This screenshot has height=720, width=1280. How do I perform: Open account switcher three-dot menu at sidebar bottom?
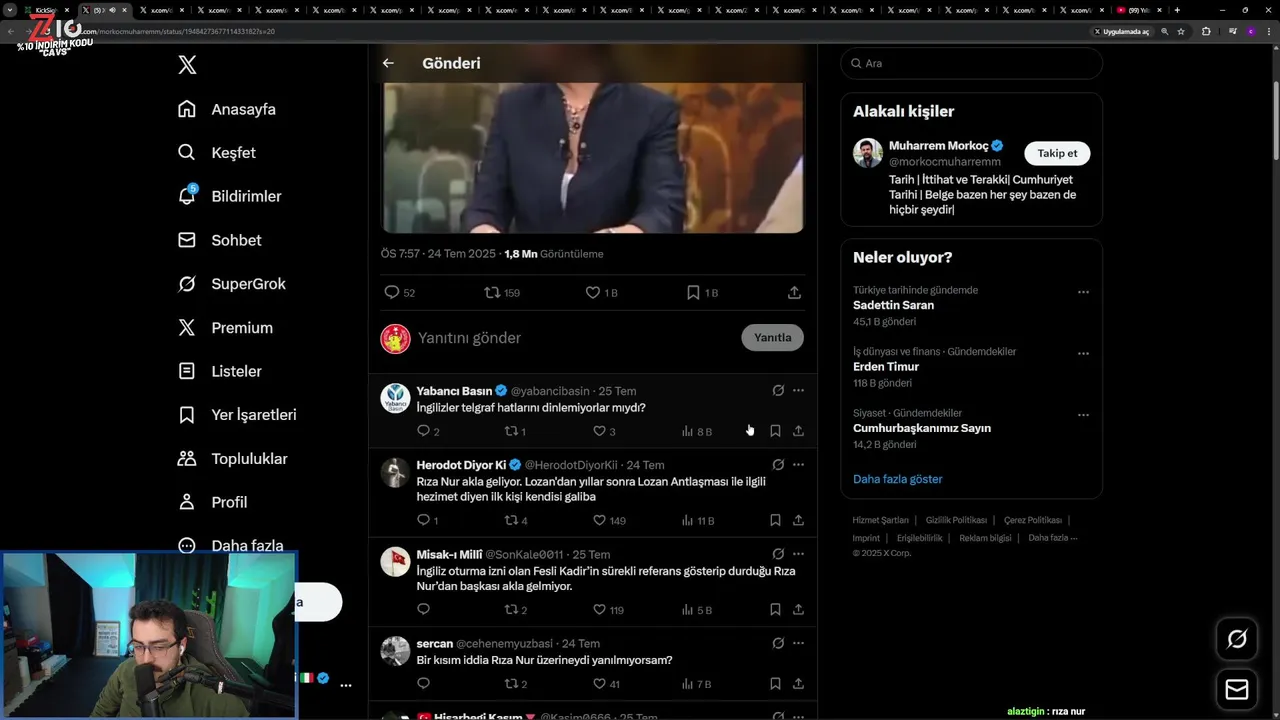click(x=346, y=685)
